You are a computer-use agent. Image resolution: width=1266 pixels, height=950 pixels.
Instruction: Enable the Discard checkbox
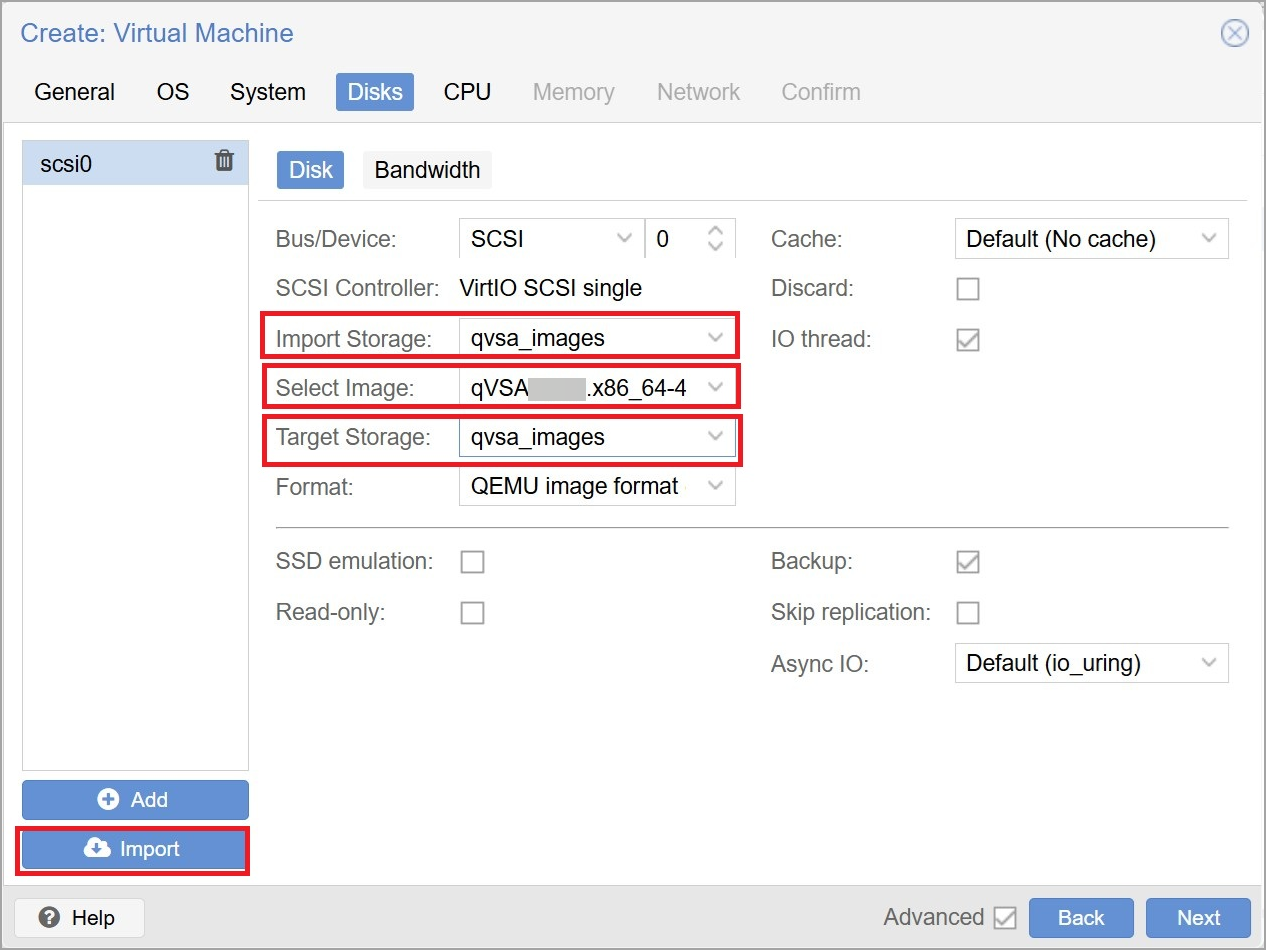pyautogui.click(x=968, y=289)
